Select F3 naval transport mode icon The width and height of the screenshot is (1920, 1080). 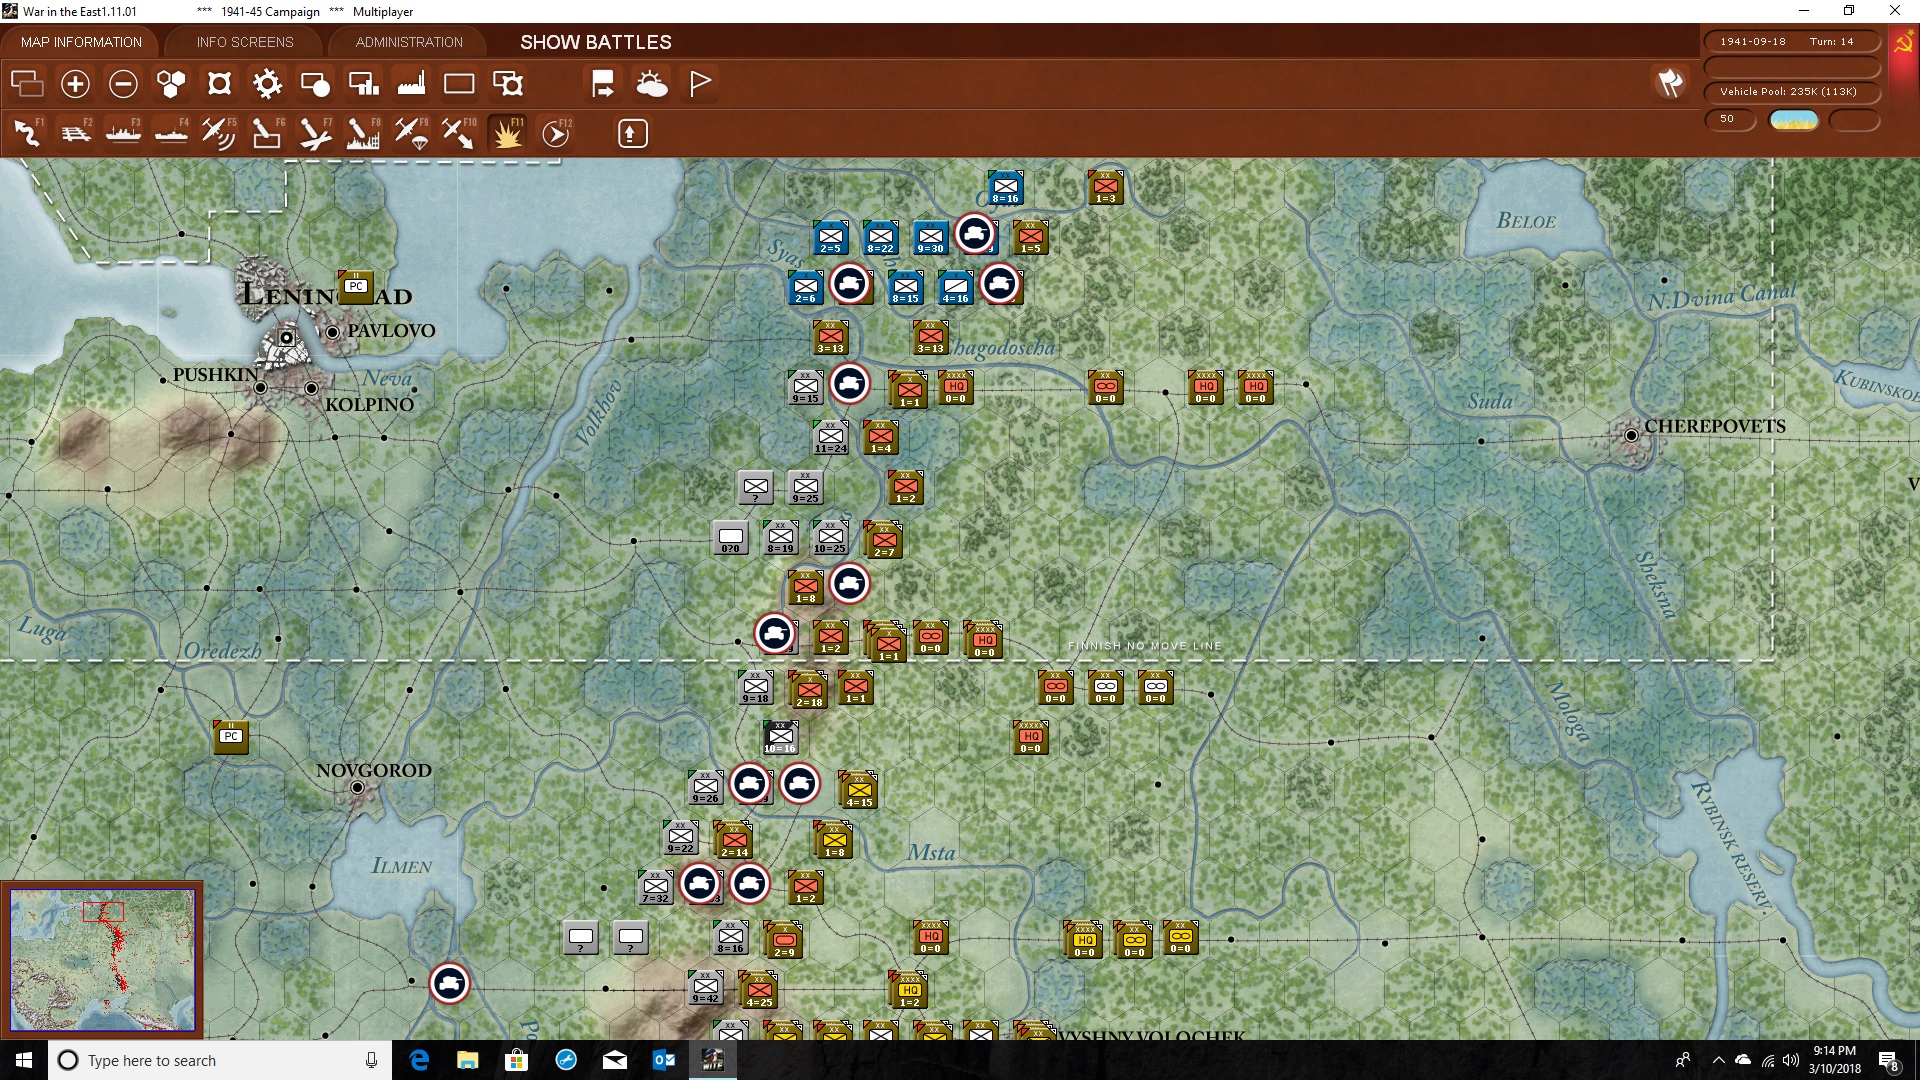124,133
